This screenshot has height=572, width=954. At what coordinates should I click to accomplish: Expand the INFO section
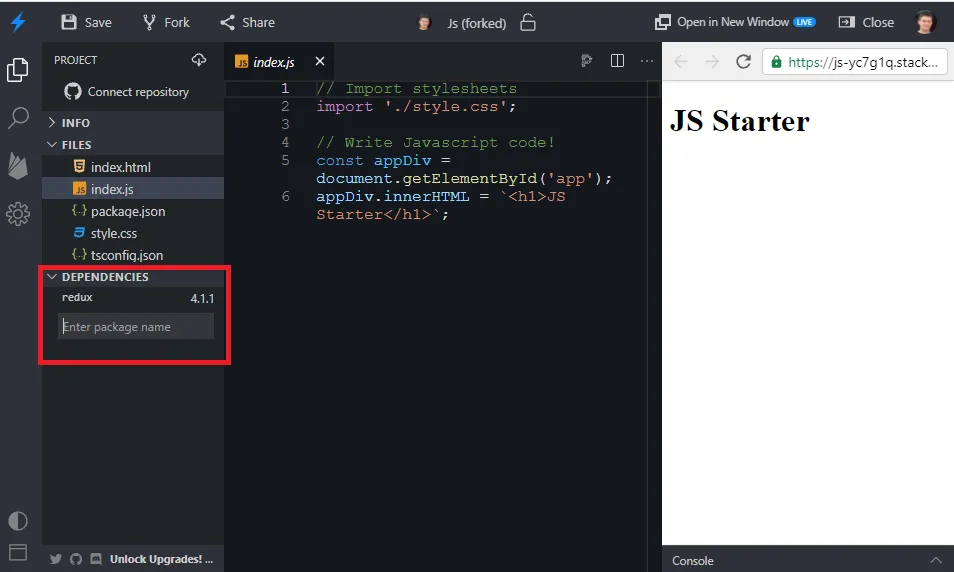tap(133, 122)
